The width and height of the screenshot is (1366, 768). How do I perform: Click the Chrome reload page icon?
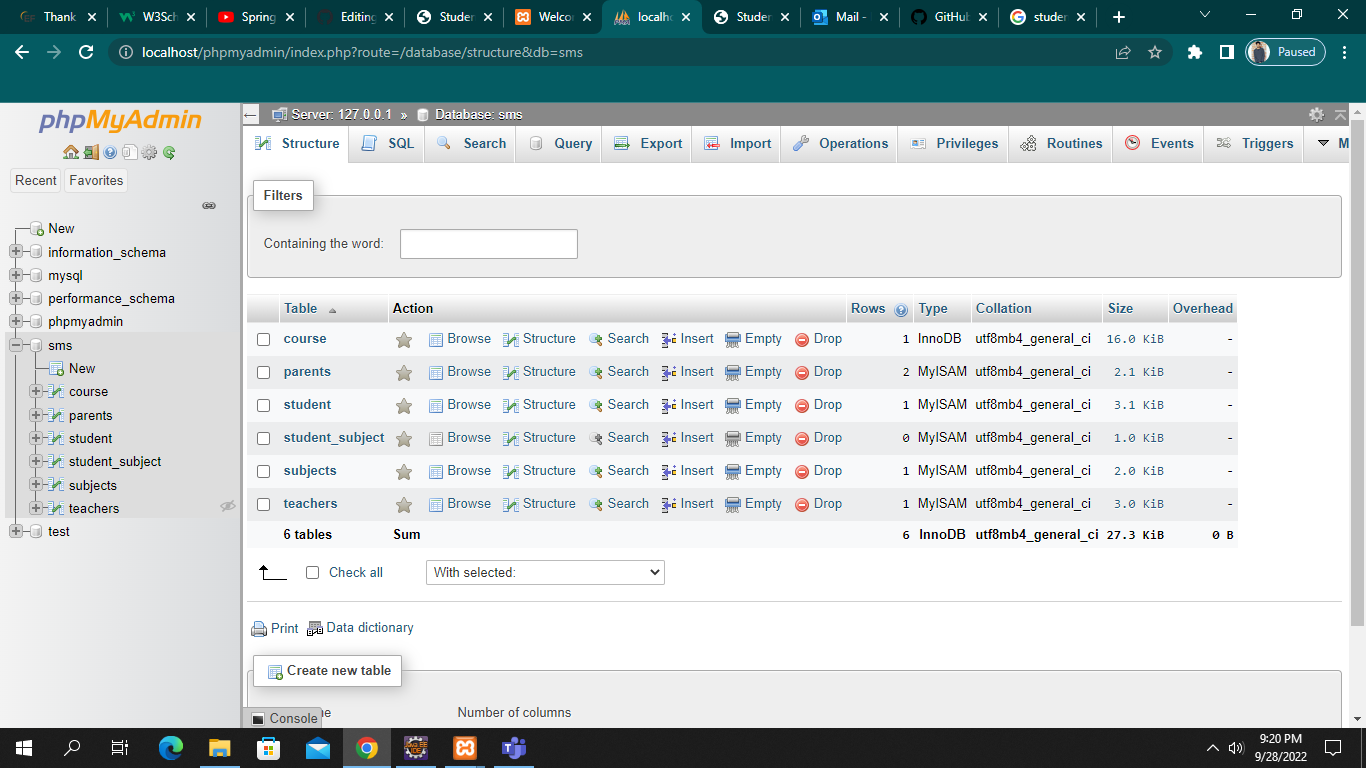[x=86, y=52]
